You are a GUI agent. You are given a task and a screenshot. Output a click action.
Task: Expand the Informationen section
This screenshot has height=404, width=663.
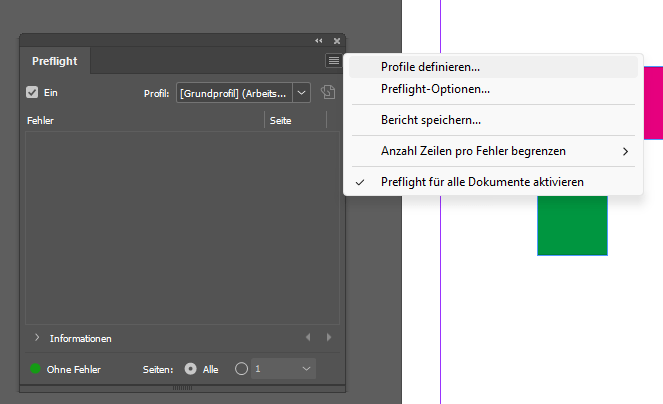click(37, 338)
